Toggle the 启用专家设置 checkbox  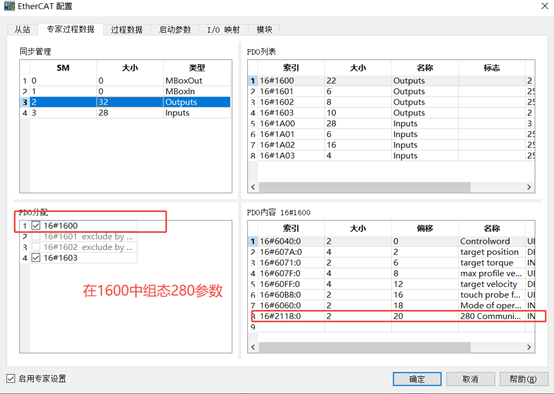pyautogui.click(x=11, y=378)
